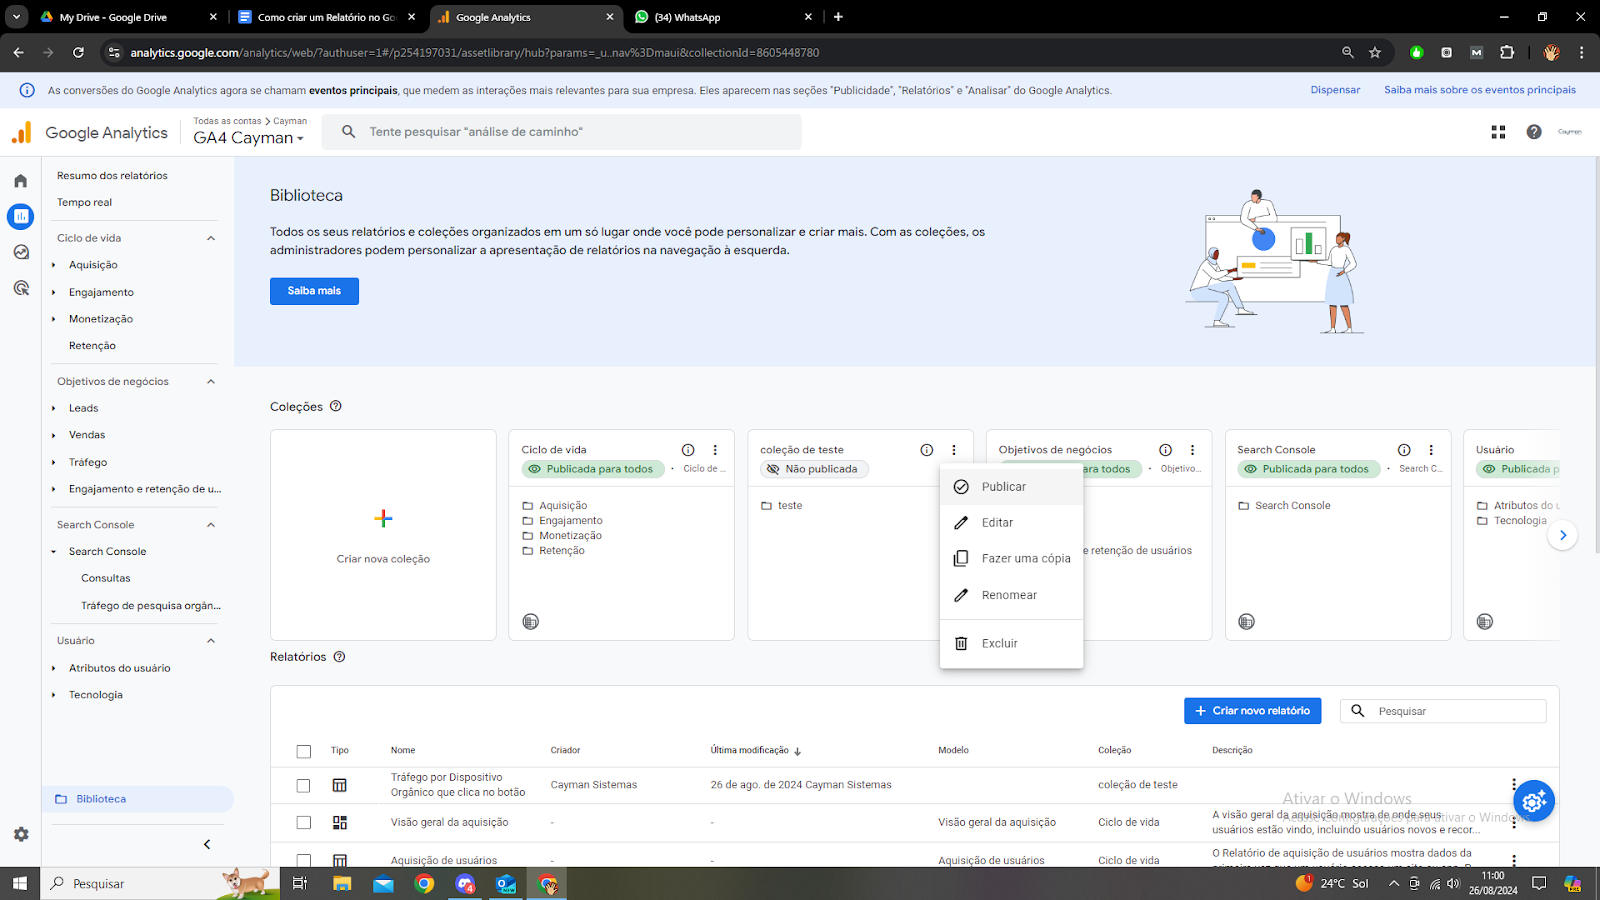Open the Explore icon in left rail
1600x900 pixels.
pyautogui.click(x=20, y=252)
